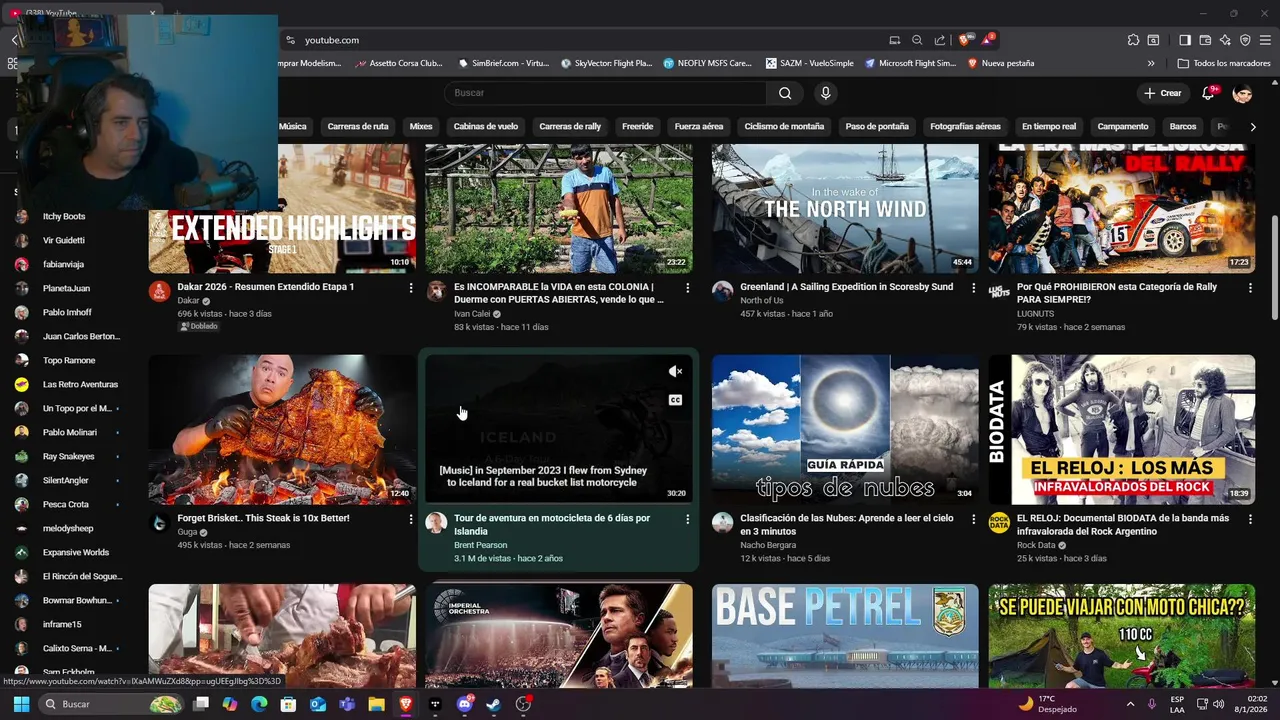
Task: Open Brave VPN shield icon
Action: tap(1245, 40)
